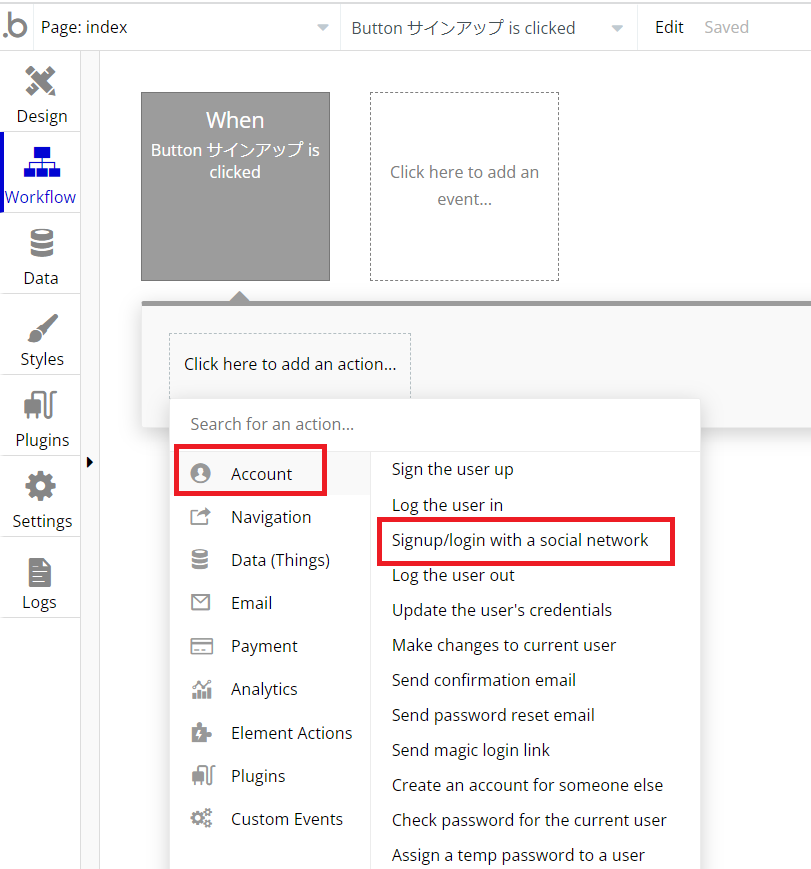Choose Send magic login link
The width and height of the screenshot is (811, 869).
[x=471, y=750]
